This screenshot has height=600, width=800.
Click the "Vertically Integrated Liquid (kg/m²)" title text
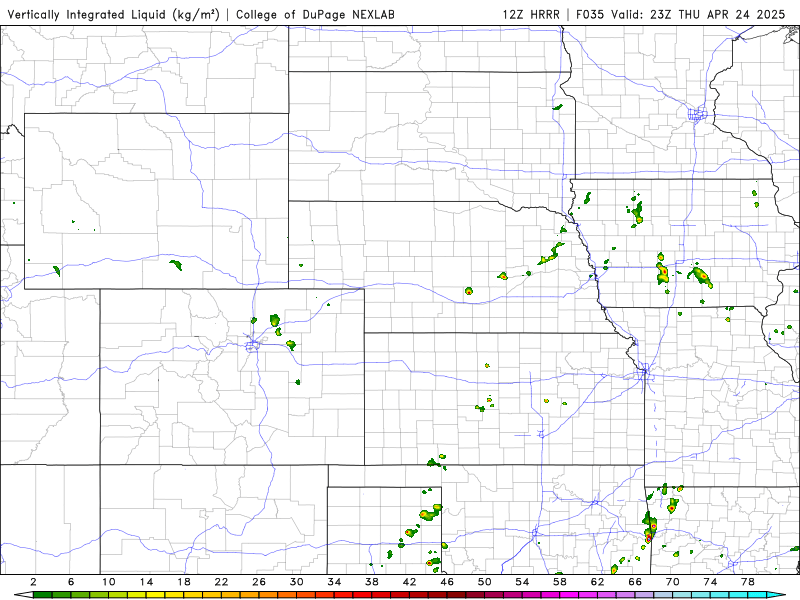(x=113, y=15)
